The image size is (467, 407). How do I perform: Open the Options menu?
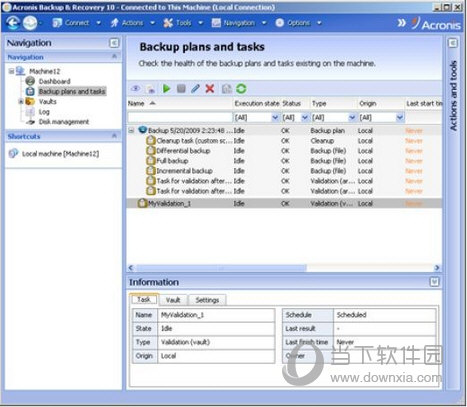point(298,23)
